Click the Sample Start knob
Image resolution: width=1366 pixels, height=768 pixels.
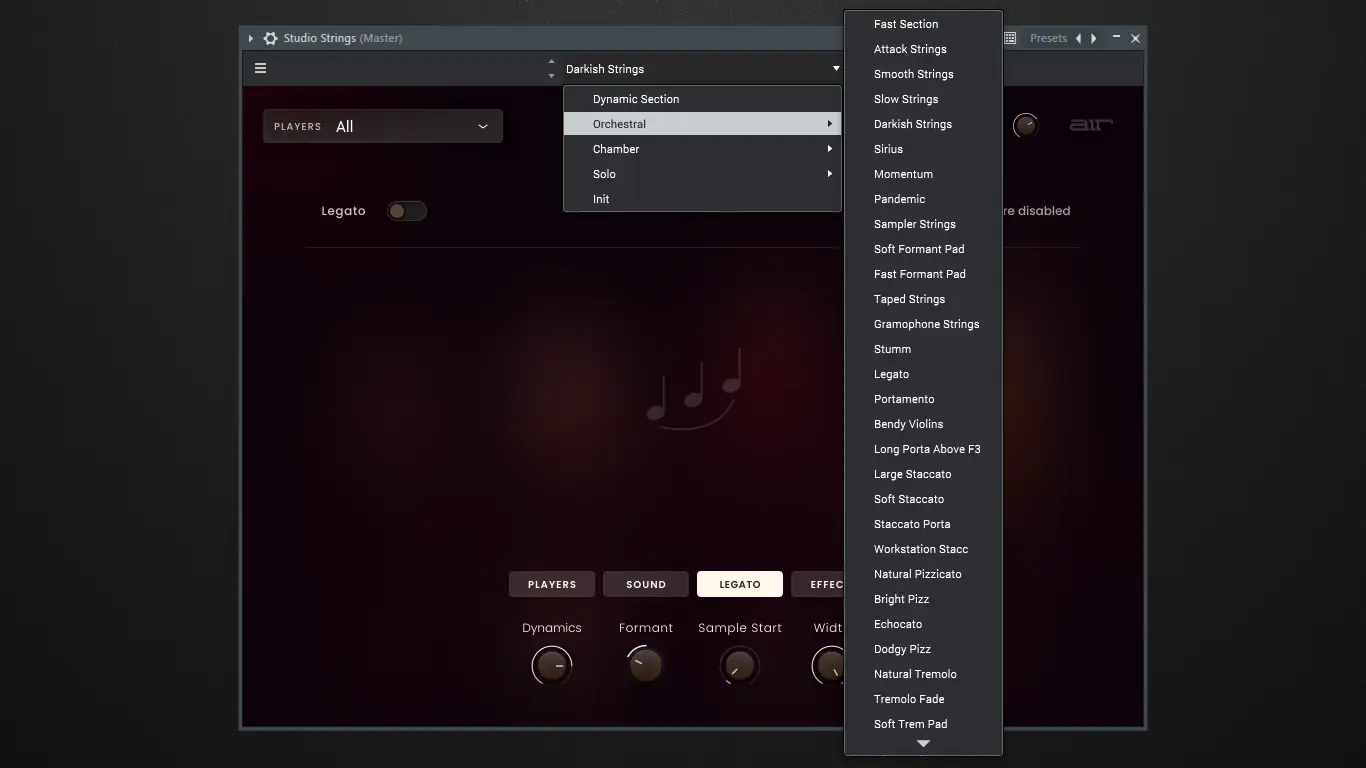point(740,665)
